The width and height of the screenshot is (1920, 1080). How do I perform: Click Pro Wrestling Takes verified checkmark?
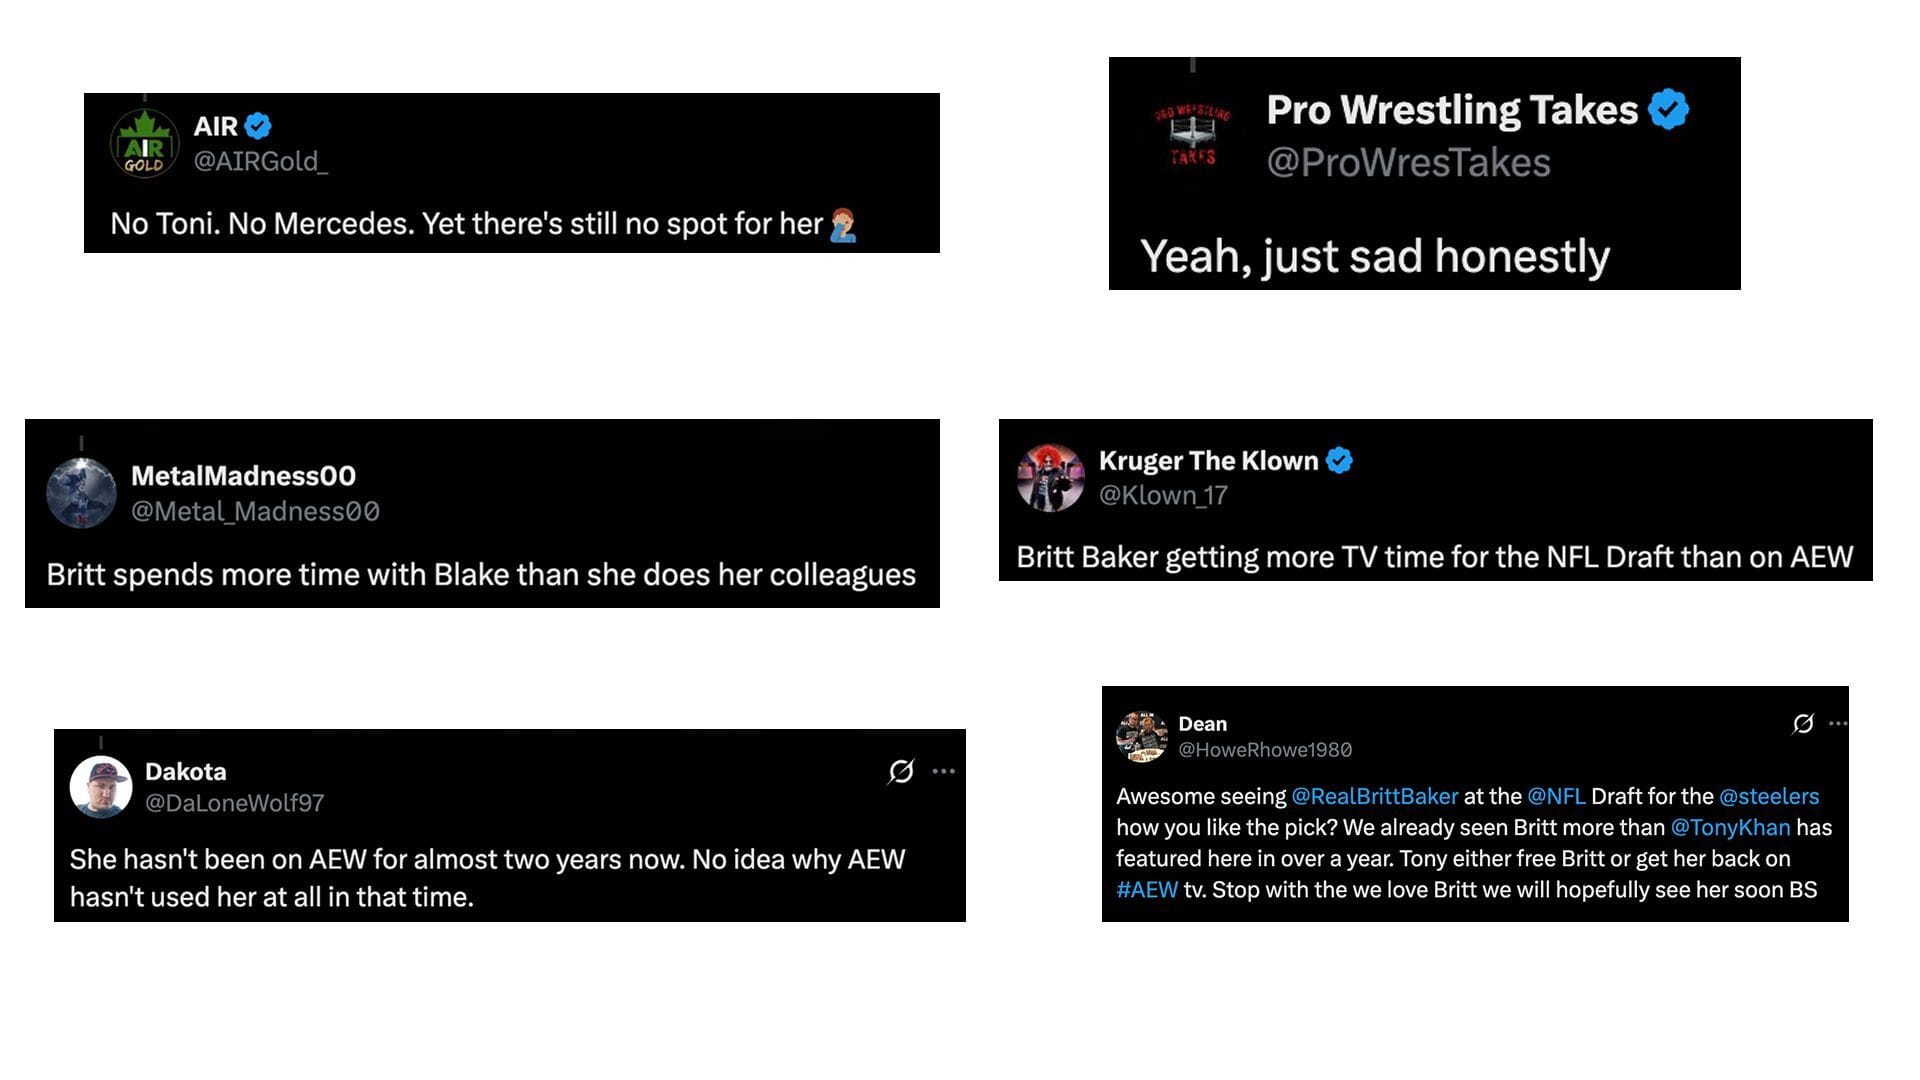coord(1667,110)
